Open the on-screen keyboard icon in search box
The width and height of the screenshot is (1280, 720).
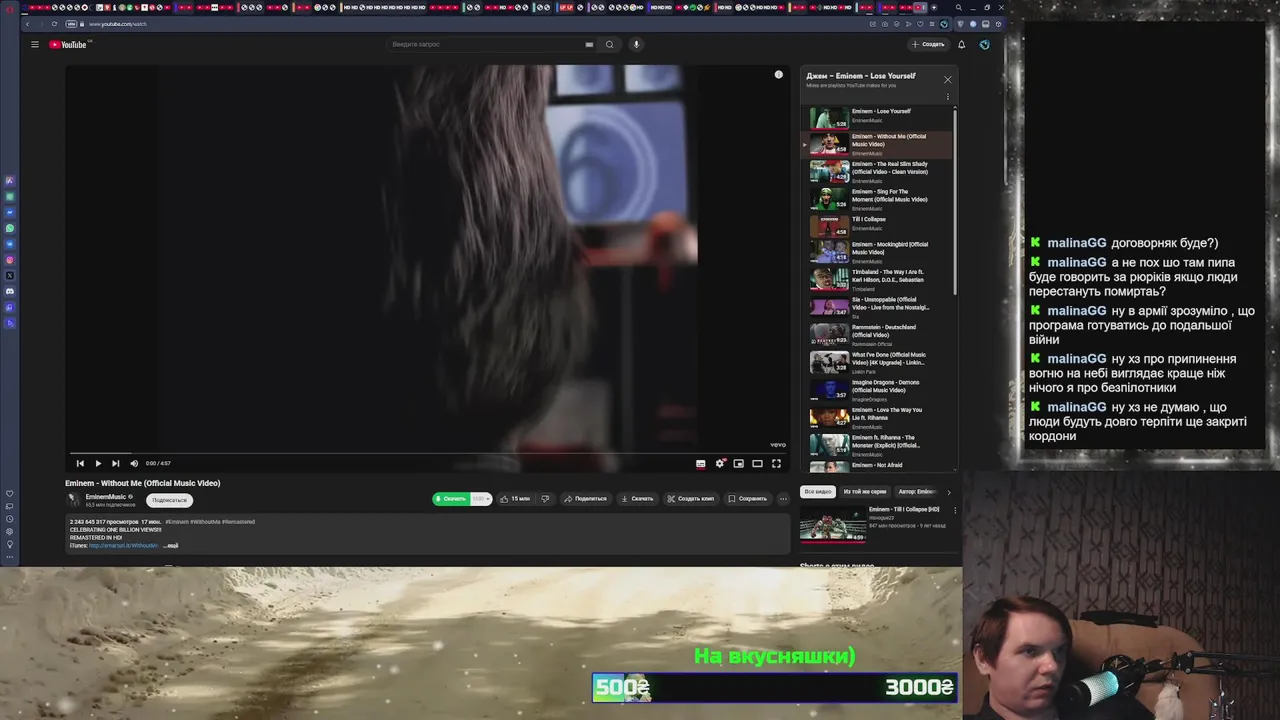click(x=589, y=44)
